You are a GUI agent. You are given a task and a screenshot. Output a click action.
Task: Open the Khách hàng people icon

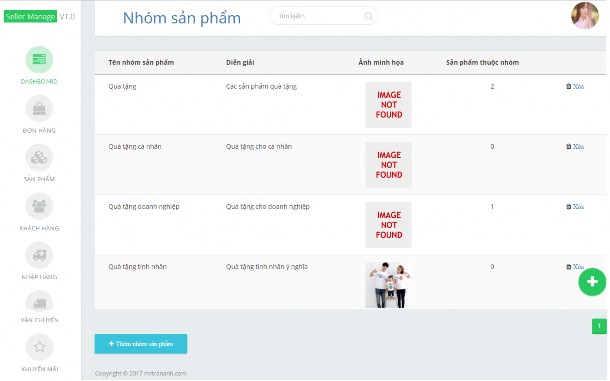point(39,206)
